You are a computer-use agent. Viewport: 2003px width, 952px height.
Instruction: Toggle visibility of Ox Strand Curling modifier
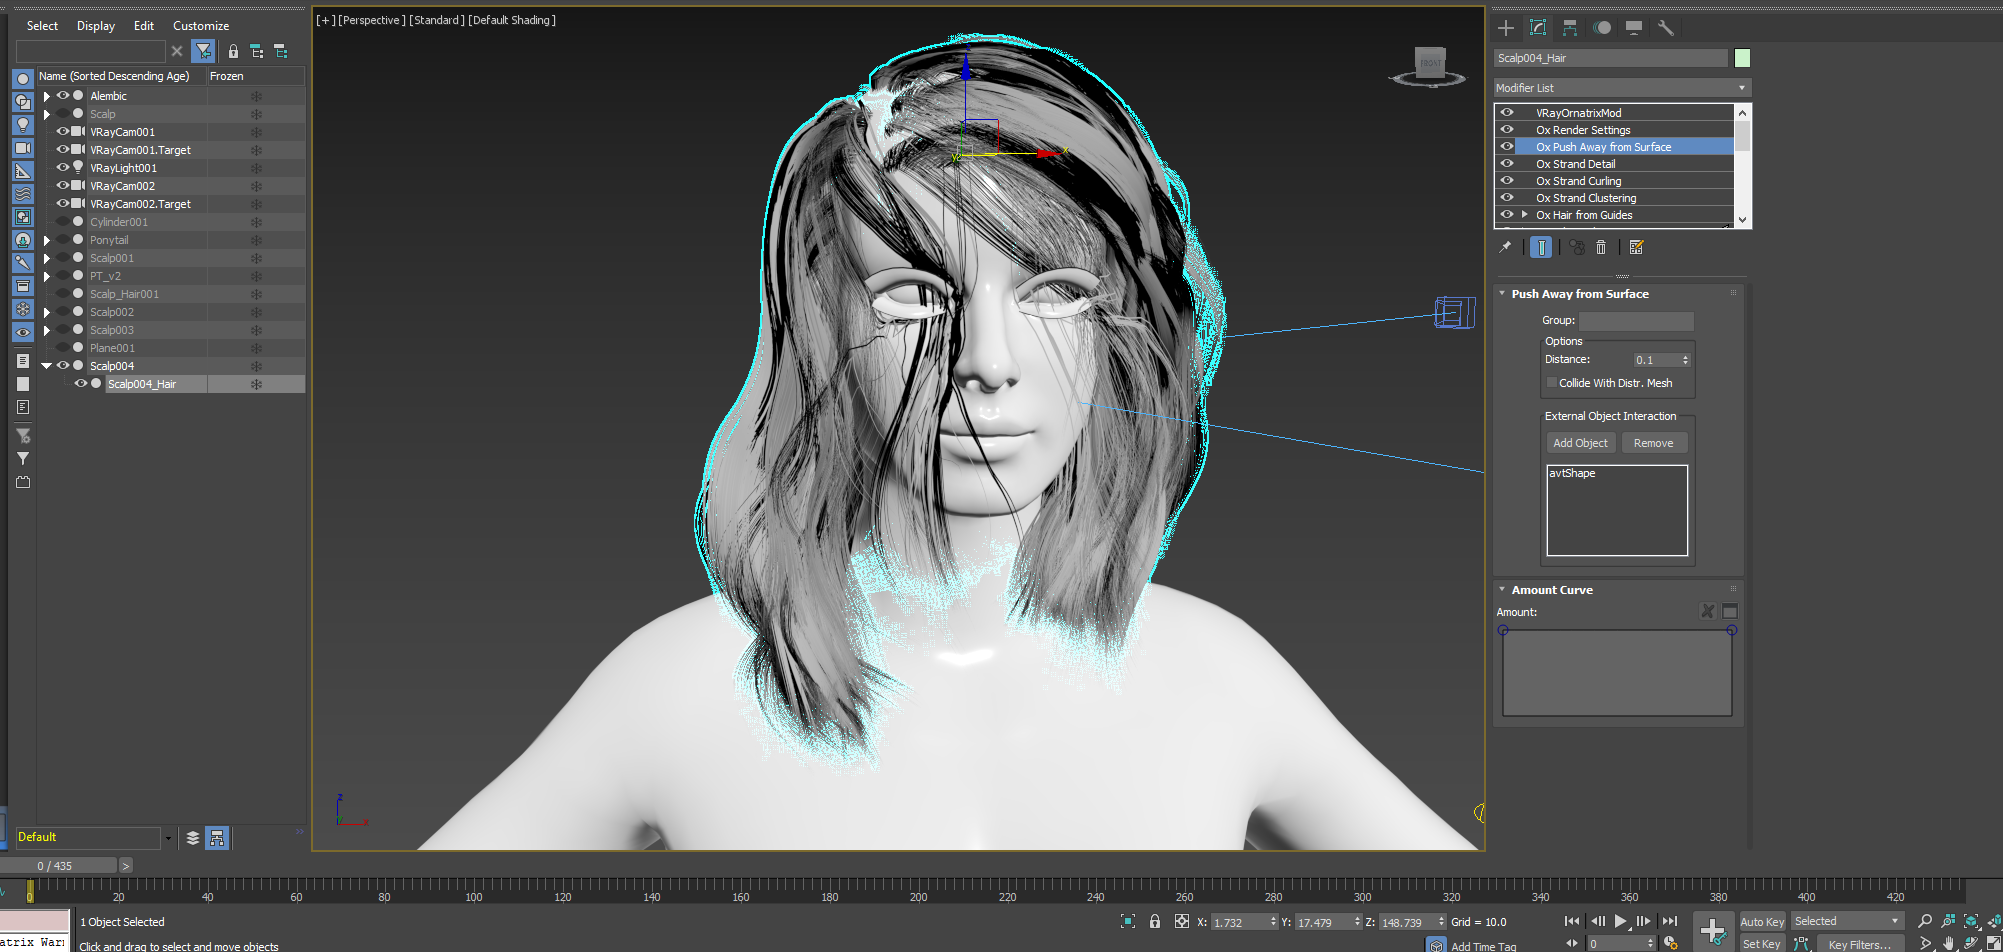(x=1507, y=181)
